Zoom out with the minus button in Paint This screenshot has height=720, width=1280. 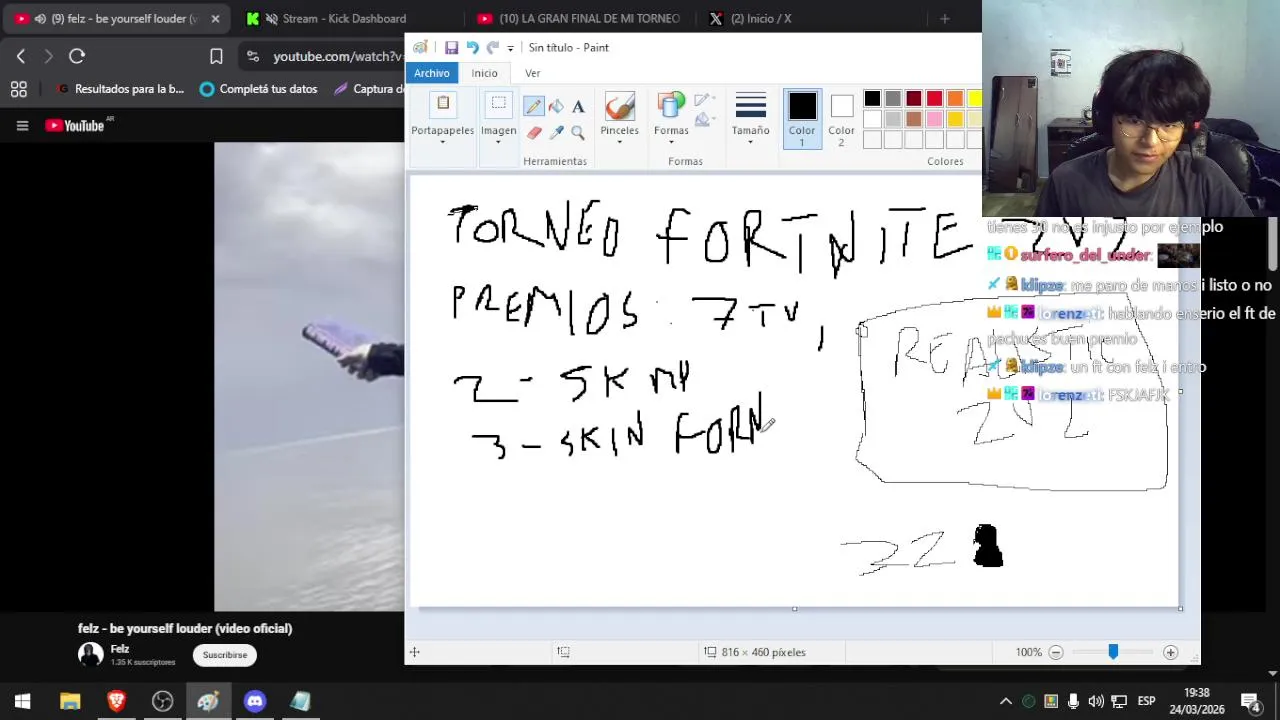click(1055, 652)
